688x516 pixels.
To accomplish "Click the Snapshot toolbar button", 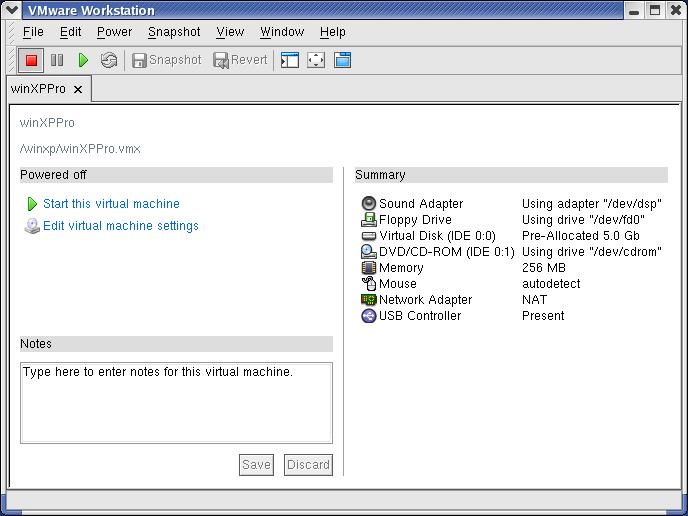I will coord(167,60).
